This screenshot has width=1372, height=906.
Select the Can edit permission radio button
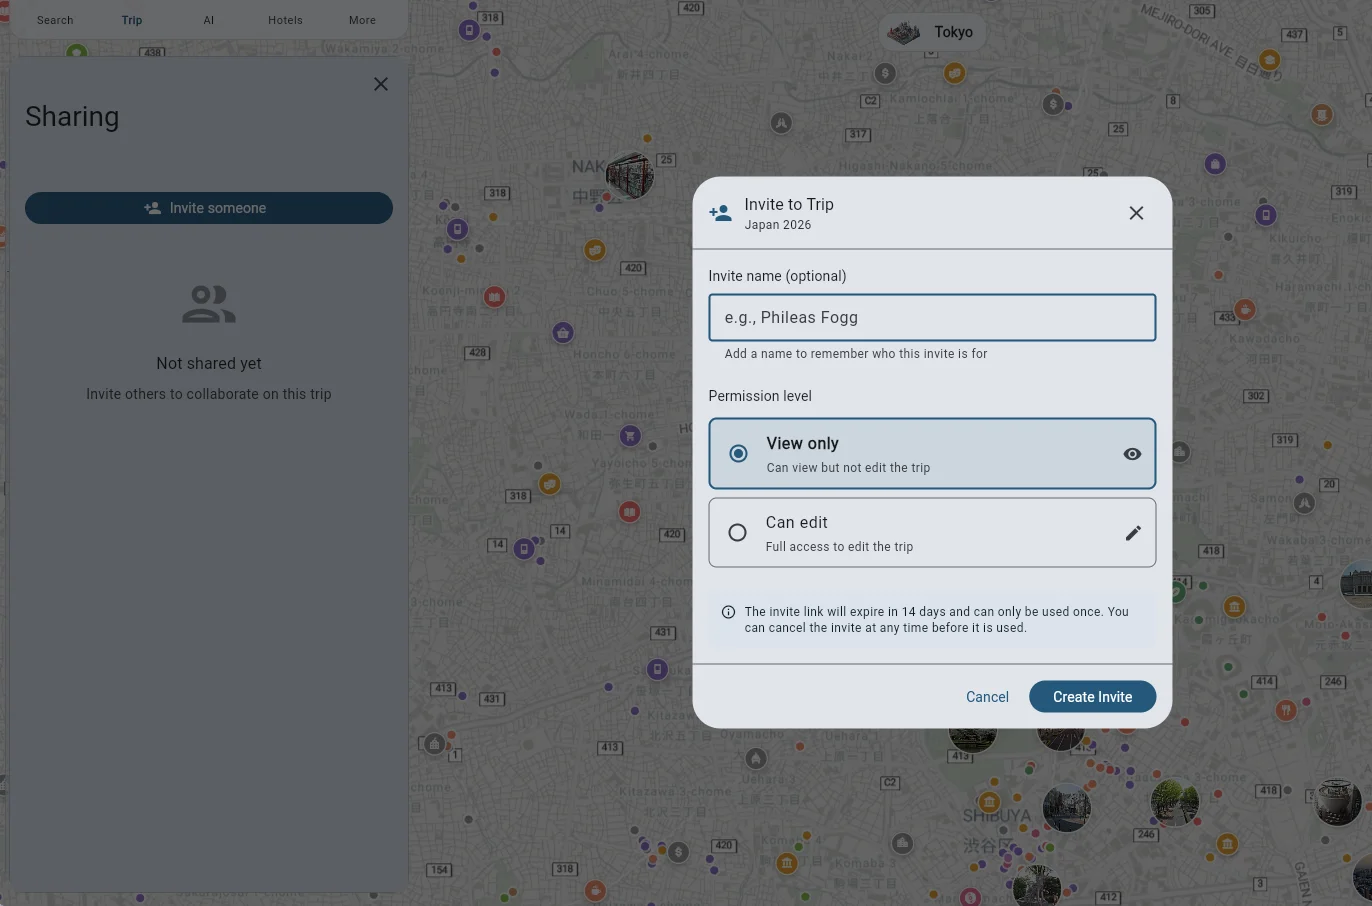[738, 532]
